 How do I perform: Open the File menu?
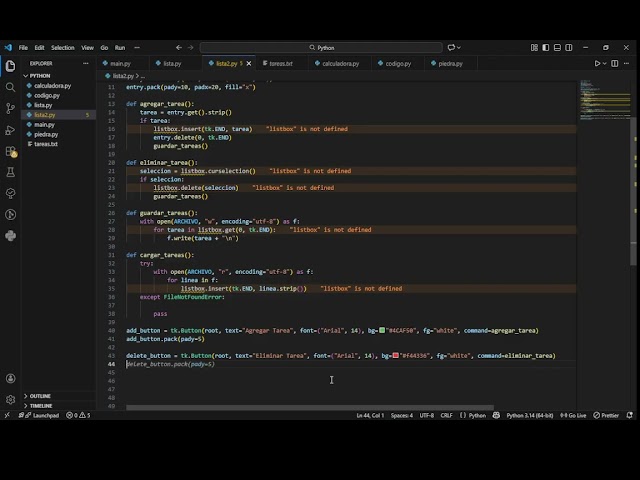pyautogui.click(x=23, y=47)
